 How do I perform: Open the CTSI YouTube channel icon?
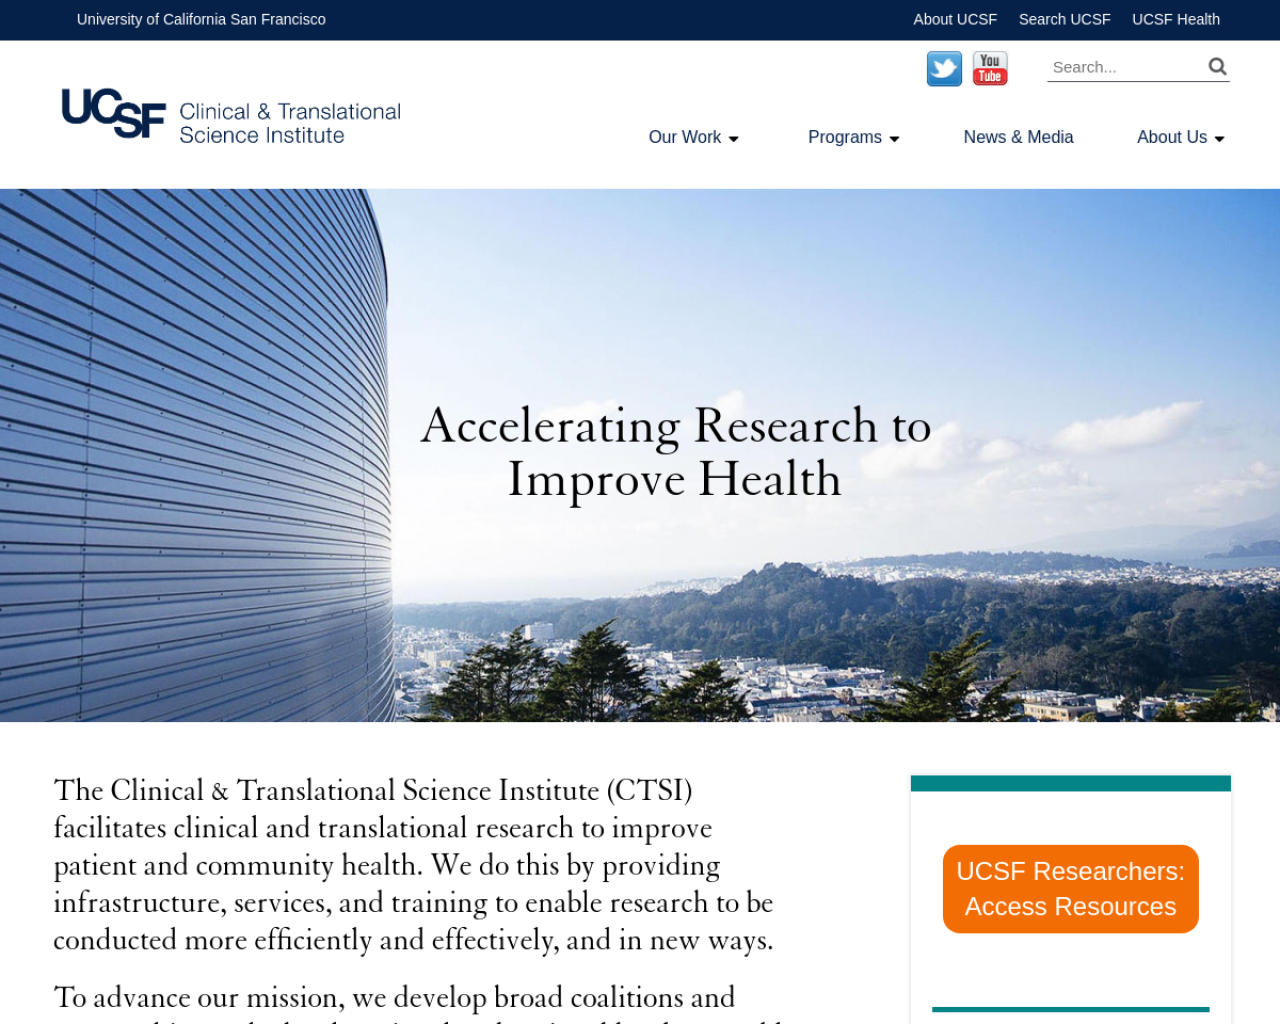coord(990,69)
